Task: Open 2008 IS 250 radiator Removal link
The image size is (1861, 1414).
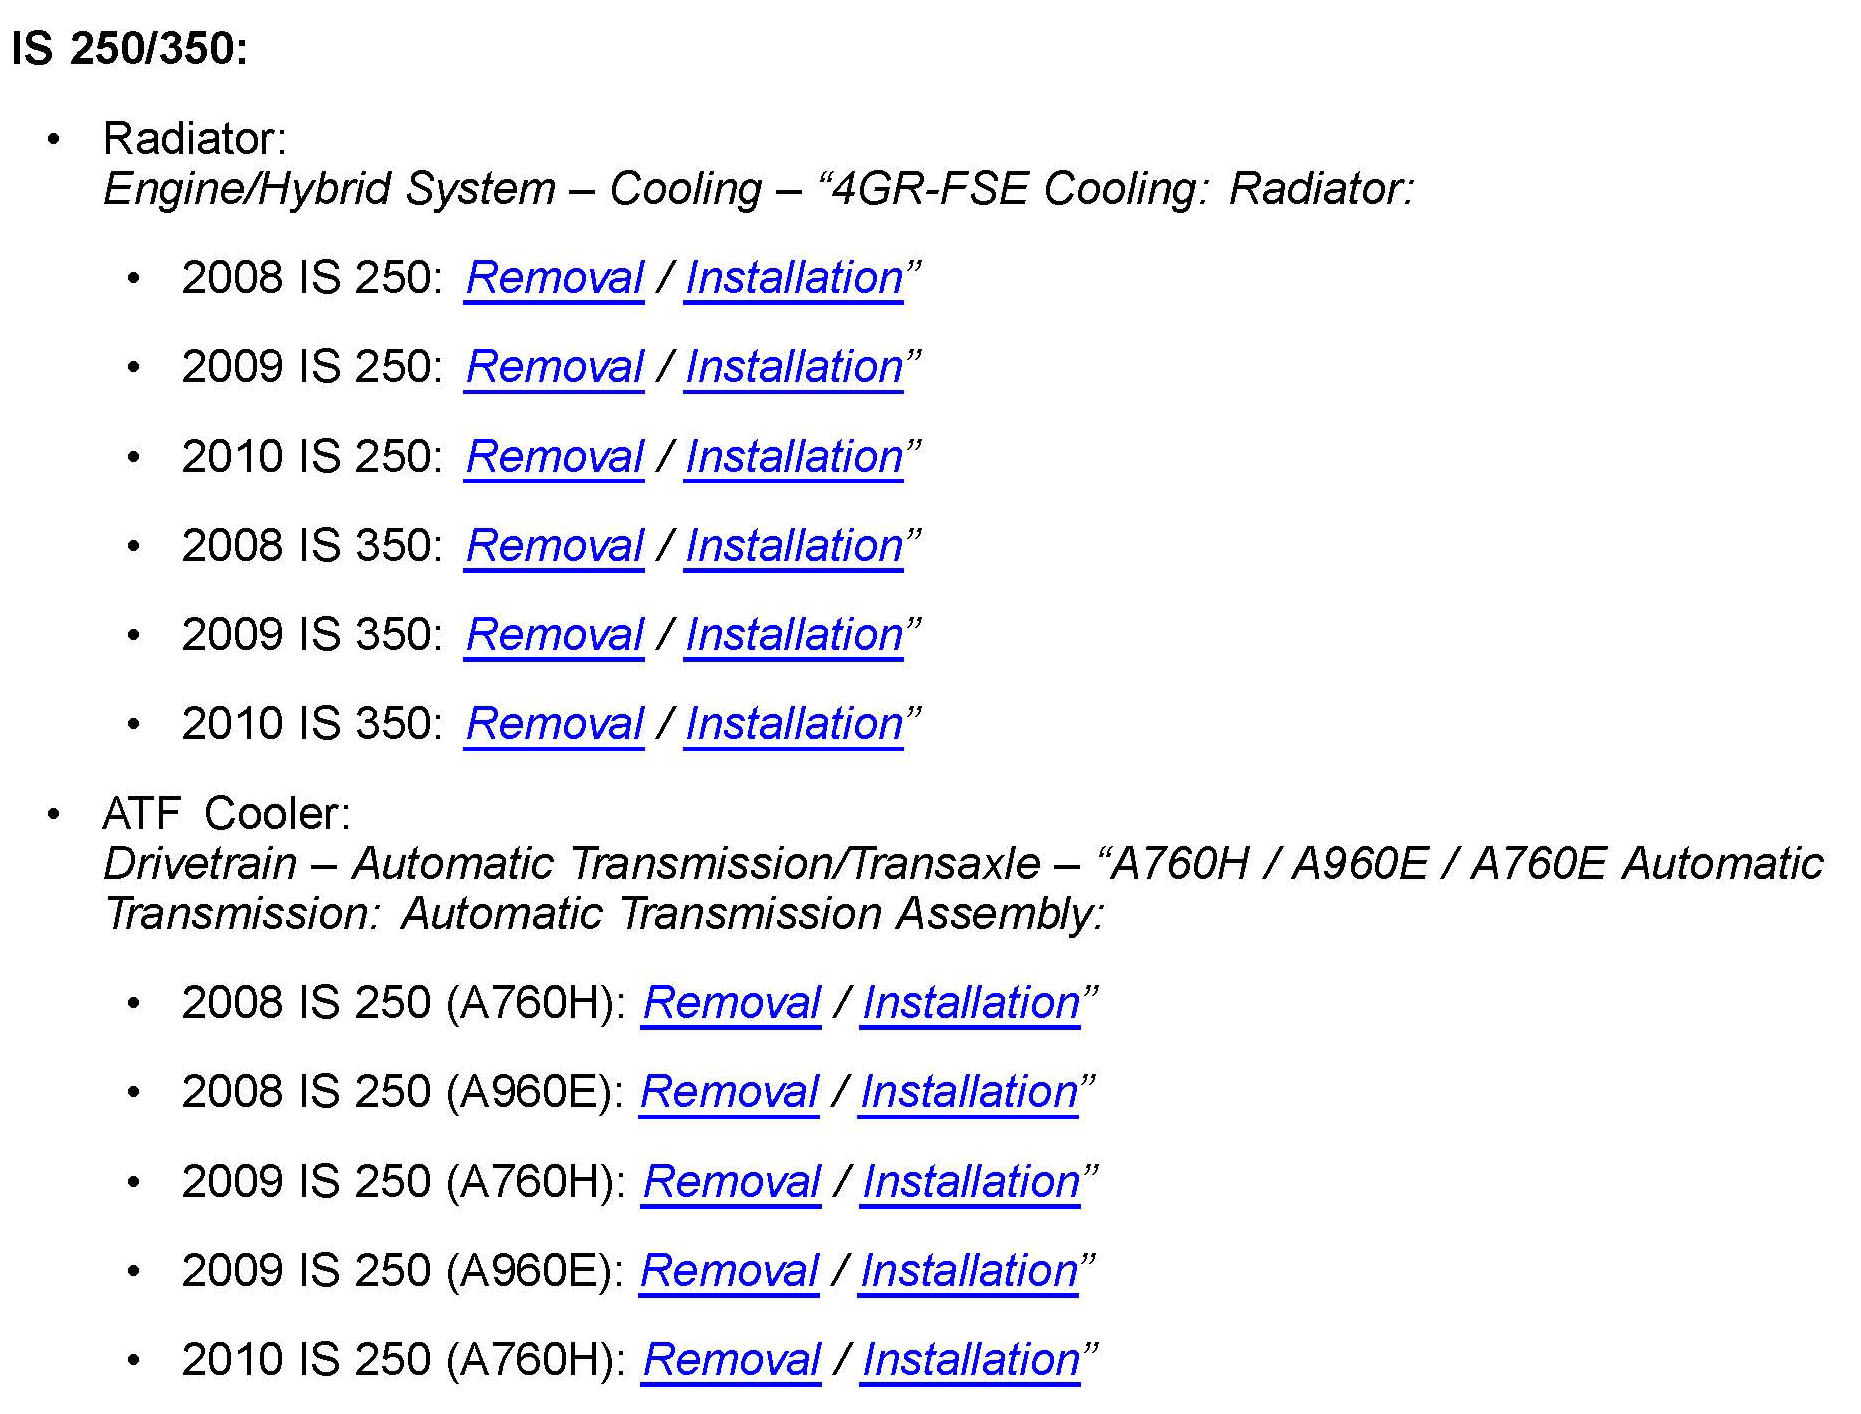Action: [554, 278]
